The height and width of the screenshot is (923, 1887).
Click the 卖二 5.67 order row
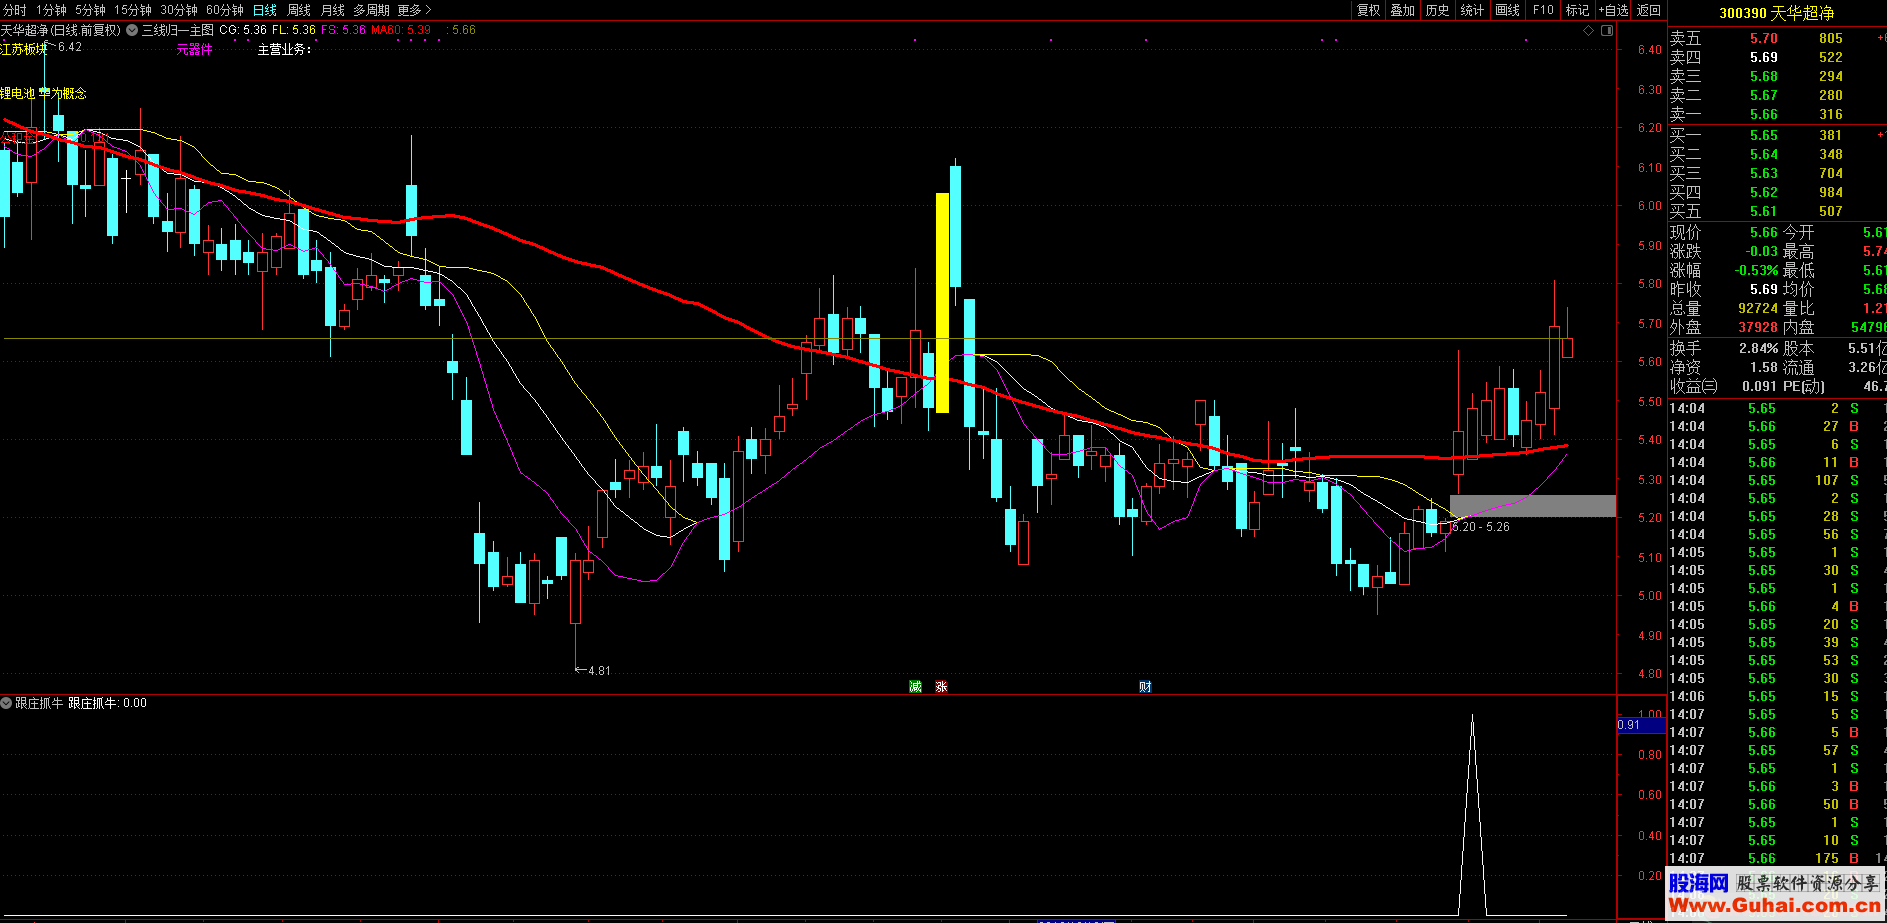[x=1776, y=95]
